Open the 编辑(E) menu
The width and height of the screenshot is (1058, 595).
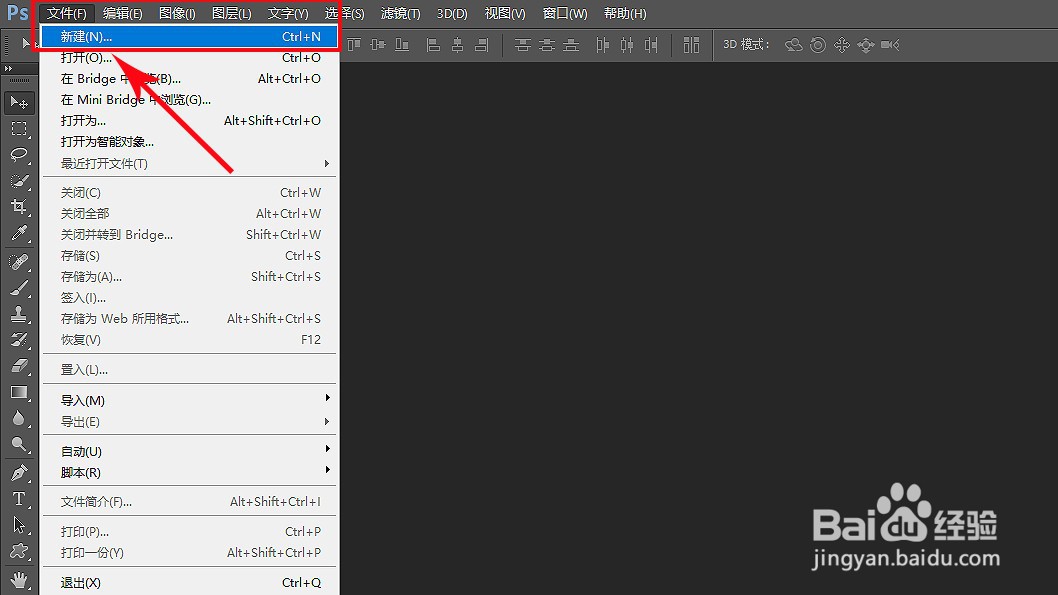(x=123, y=13)
